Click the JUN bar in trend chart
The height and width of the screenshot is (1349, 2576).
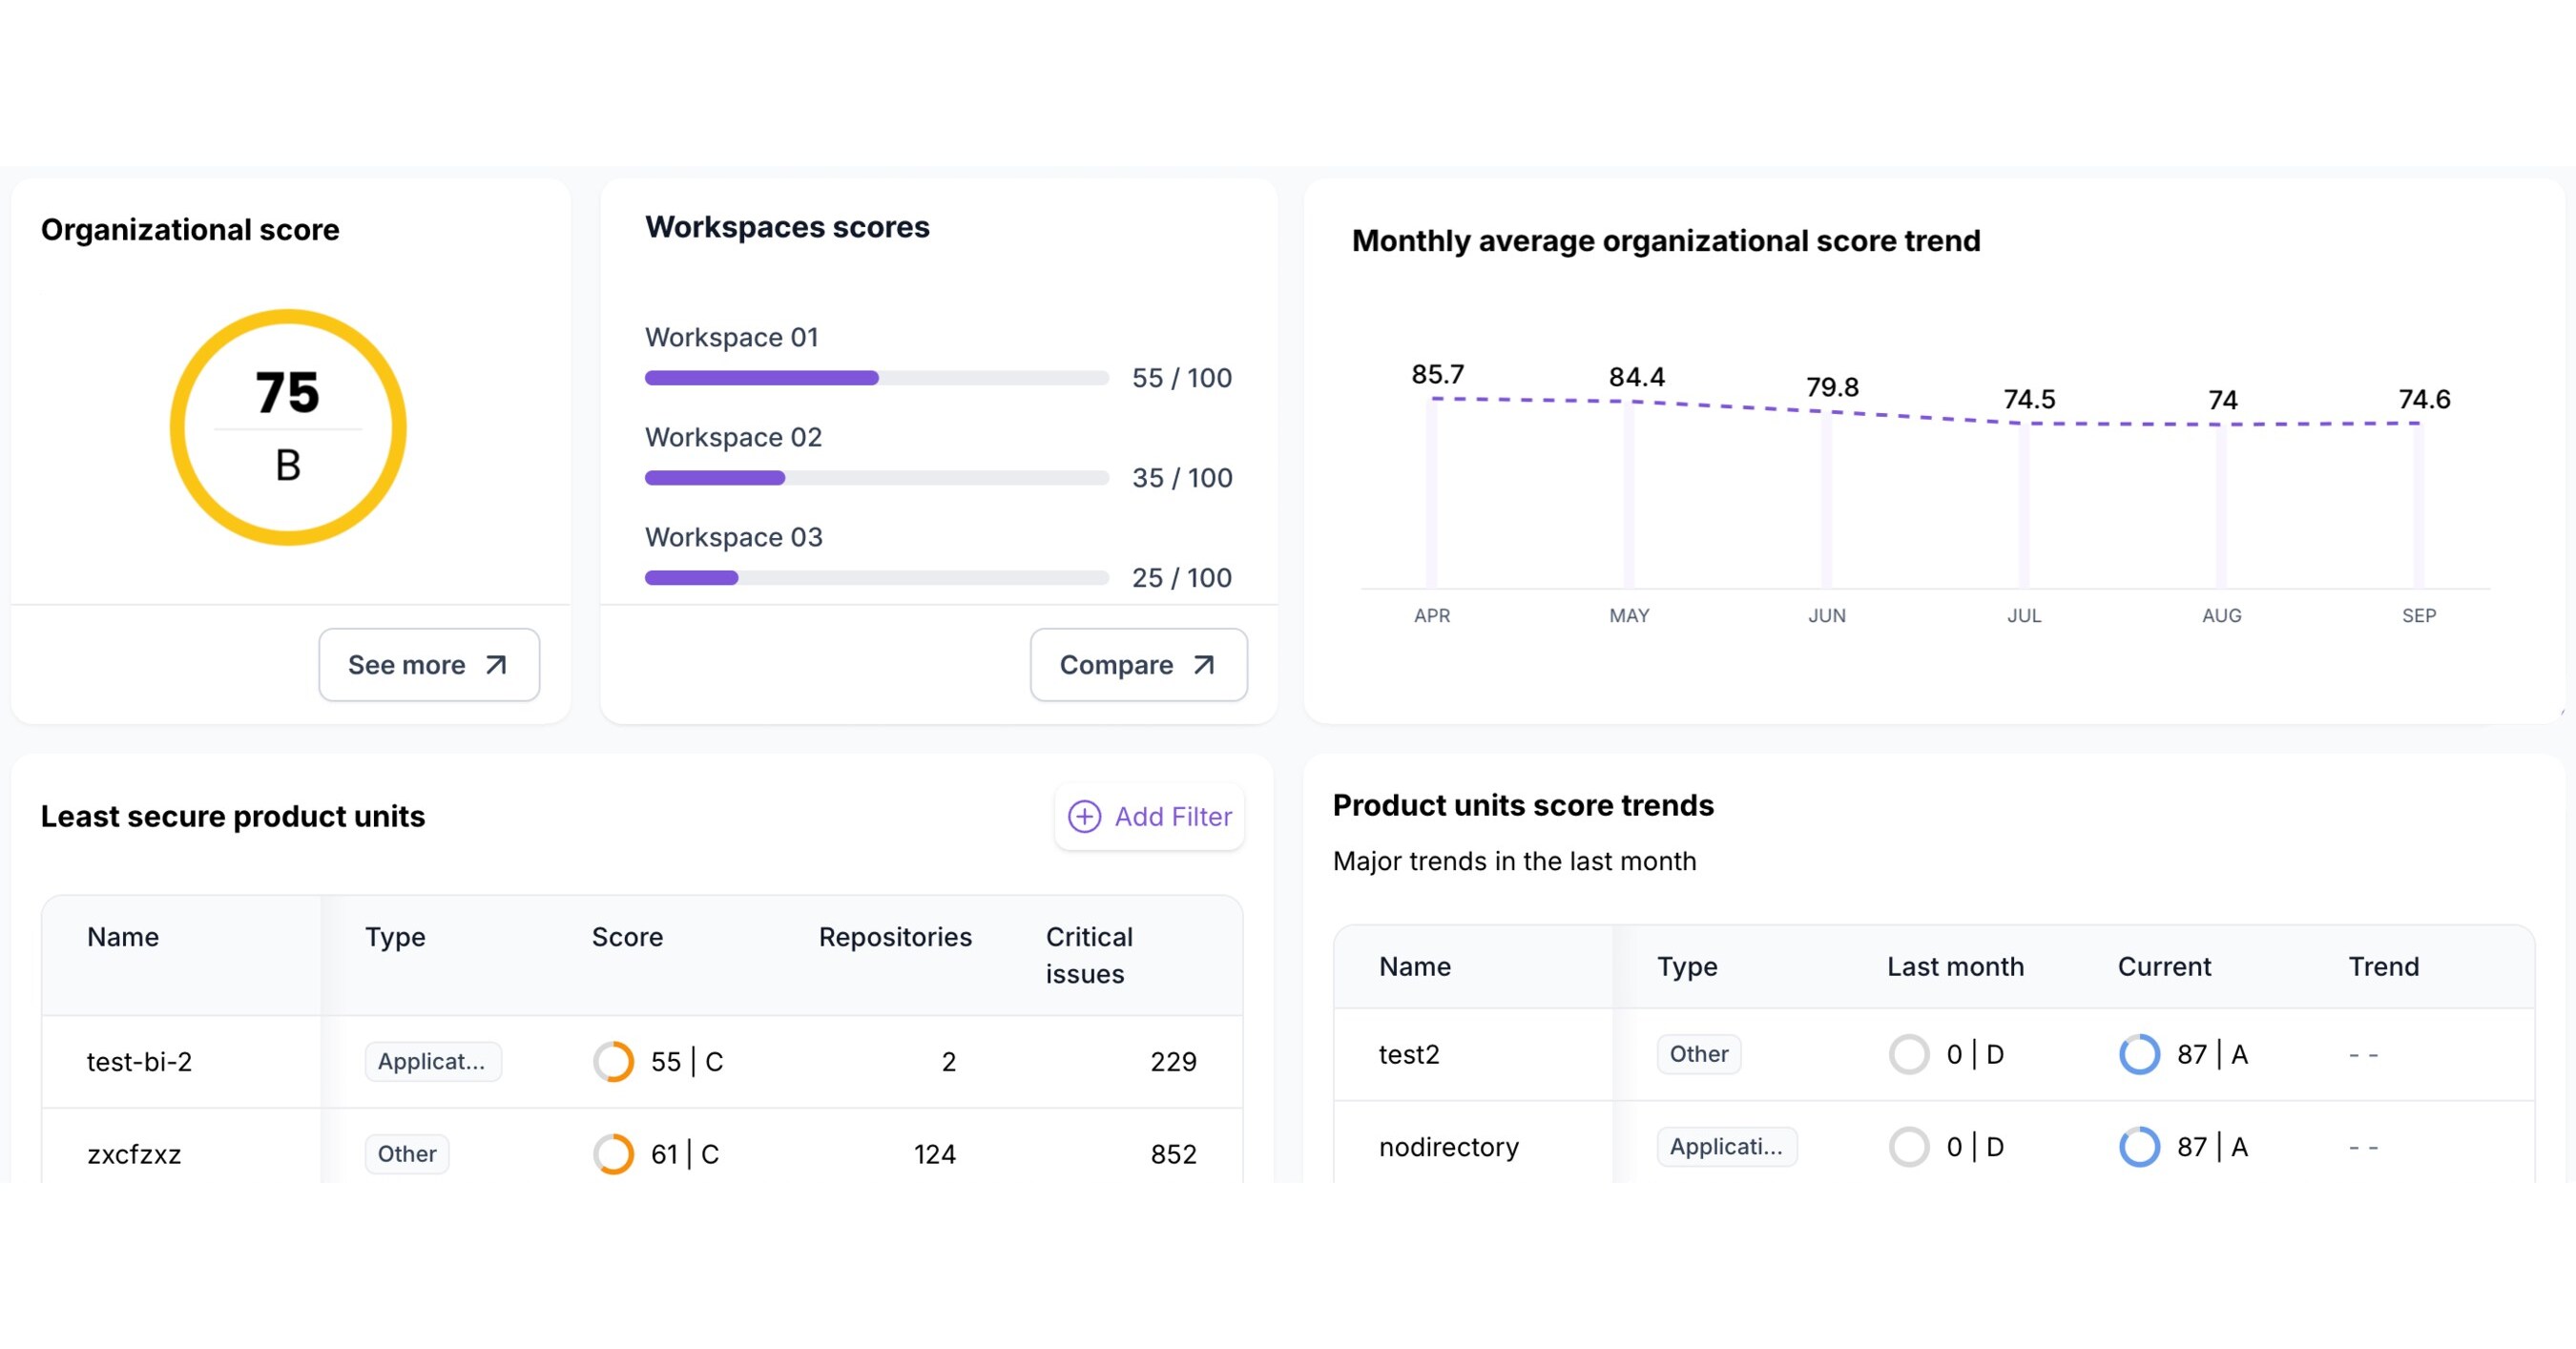pyautogui.click(x=1827, y=500)
